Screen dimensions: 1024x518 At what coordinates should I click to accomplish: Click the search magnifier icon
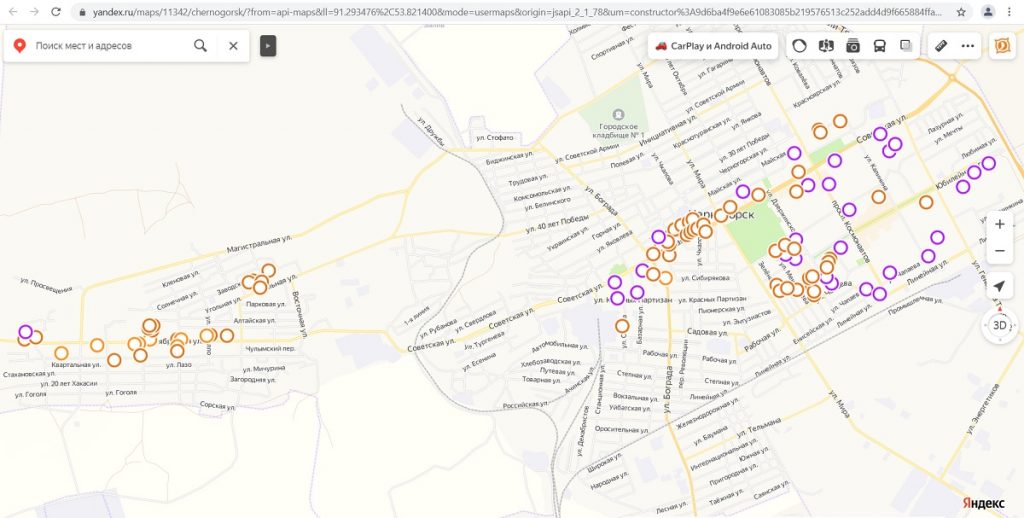tap(201, 46)
